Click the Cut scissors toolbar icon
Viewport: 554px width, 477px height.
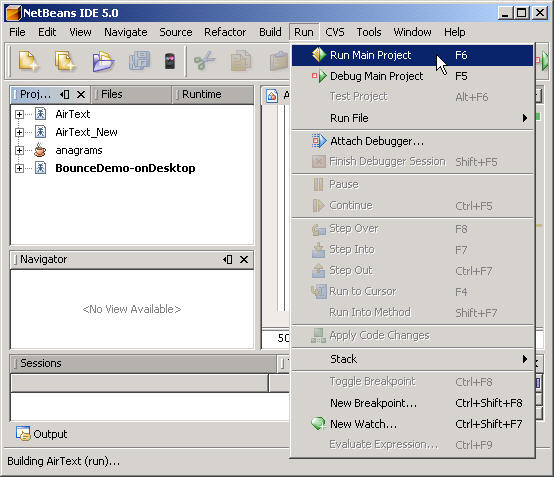[x=205, y=60]
